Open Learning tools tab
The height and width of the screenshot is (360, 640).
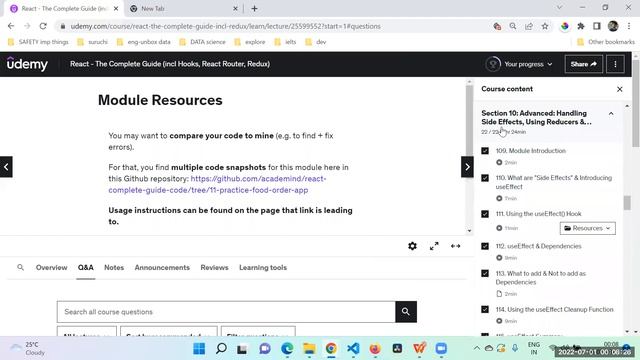click(263, 267)
